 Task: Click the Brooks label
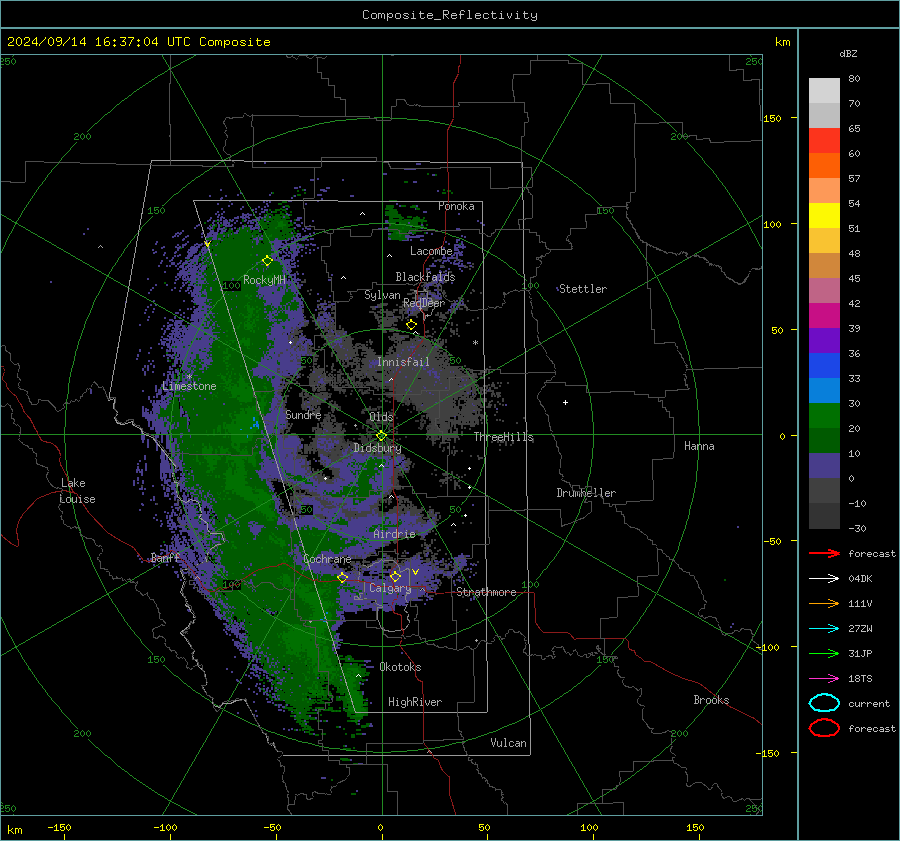coord(711,700)
